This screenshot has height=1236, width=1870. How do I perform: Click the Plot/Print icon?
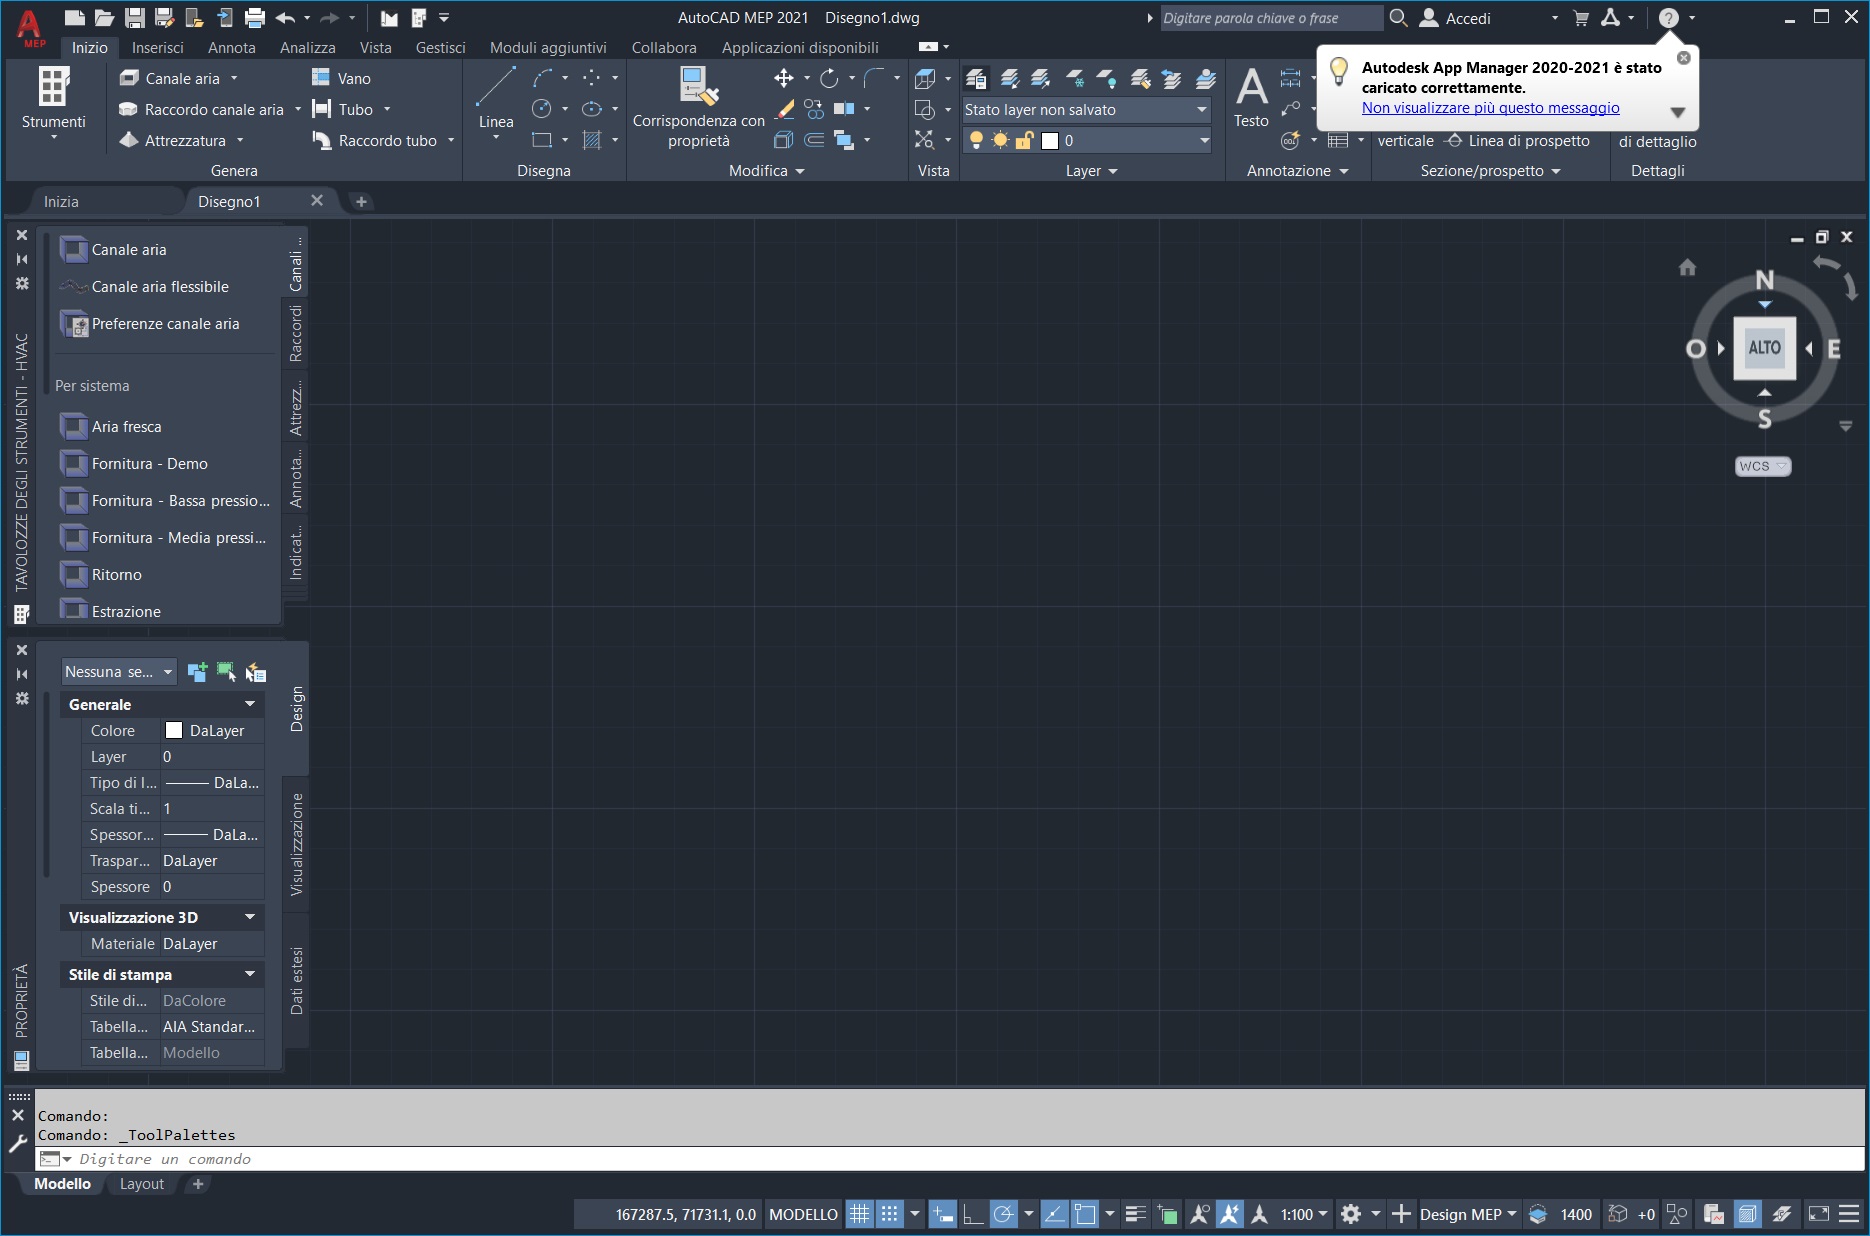(x=255, y=18)
